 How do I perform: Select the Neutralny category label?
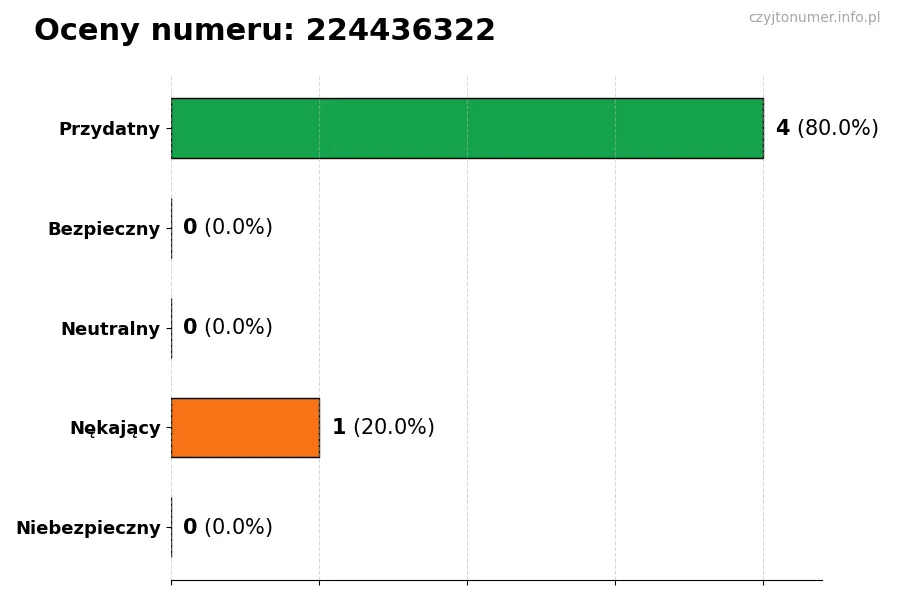point(110,329)
